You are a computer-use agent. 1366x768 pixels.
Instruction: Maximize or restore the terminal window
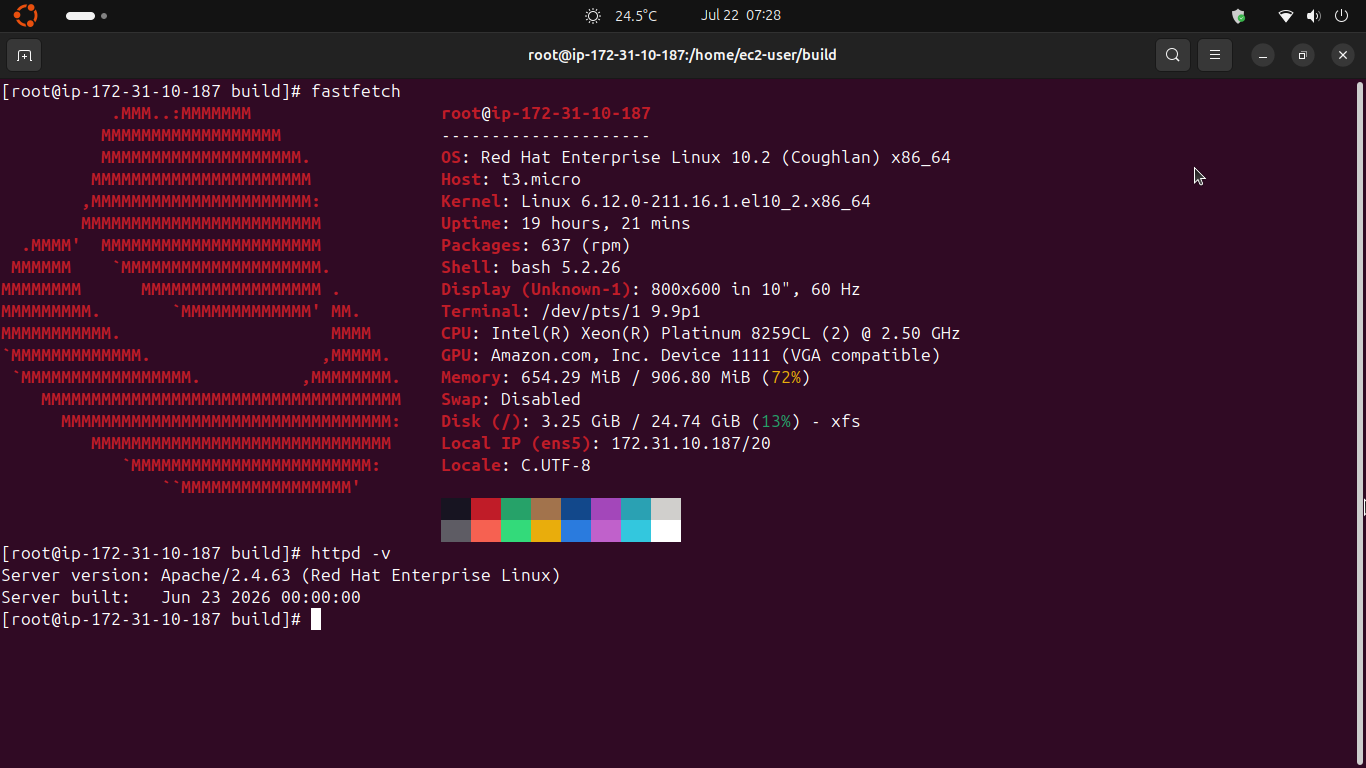[x=1303, y=55]
